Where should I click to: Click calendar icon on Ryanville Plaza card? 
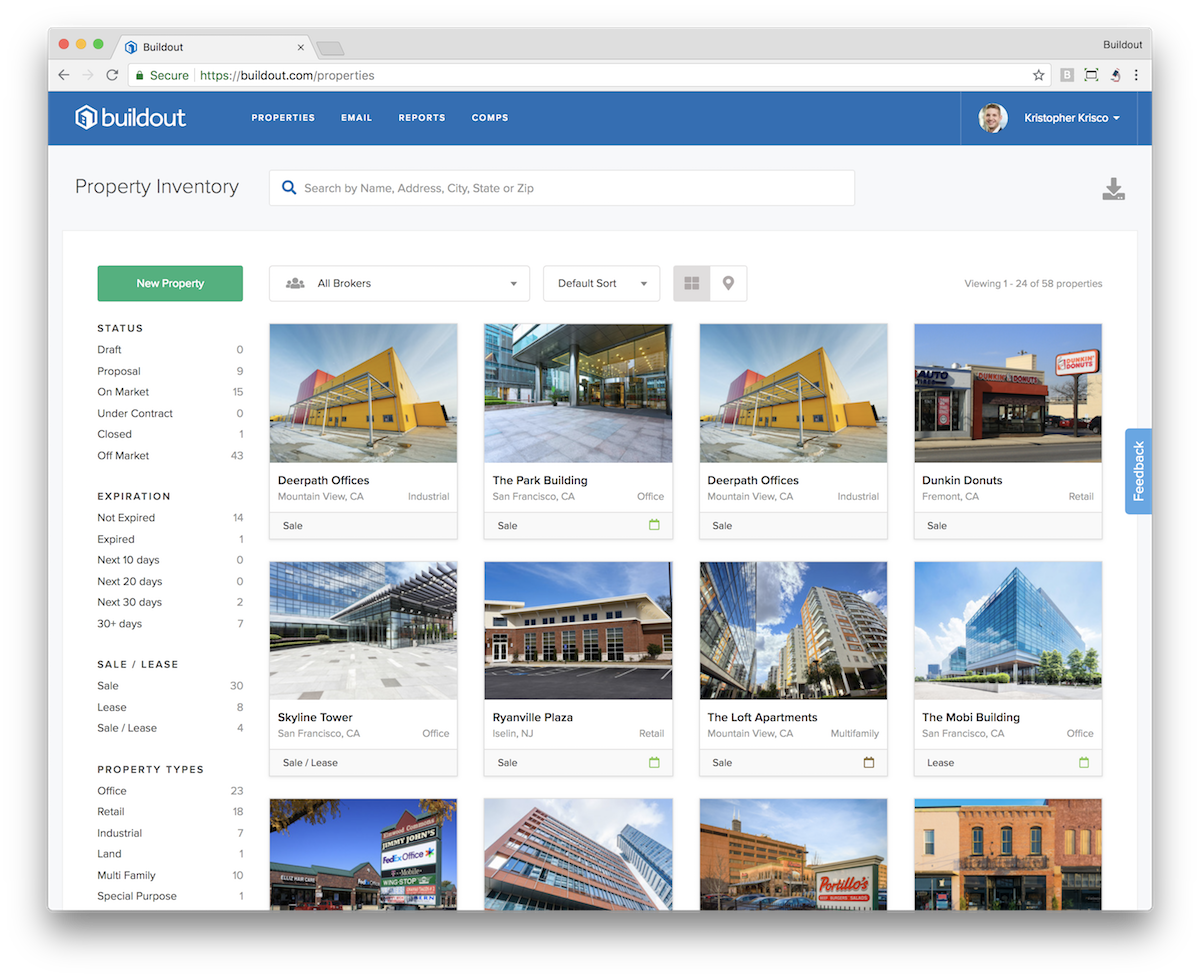(654, 762)
